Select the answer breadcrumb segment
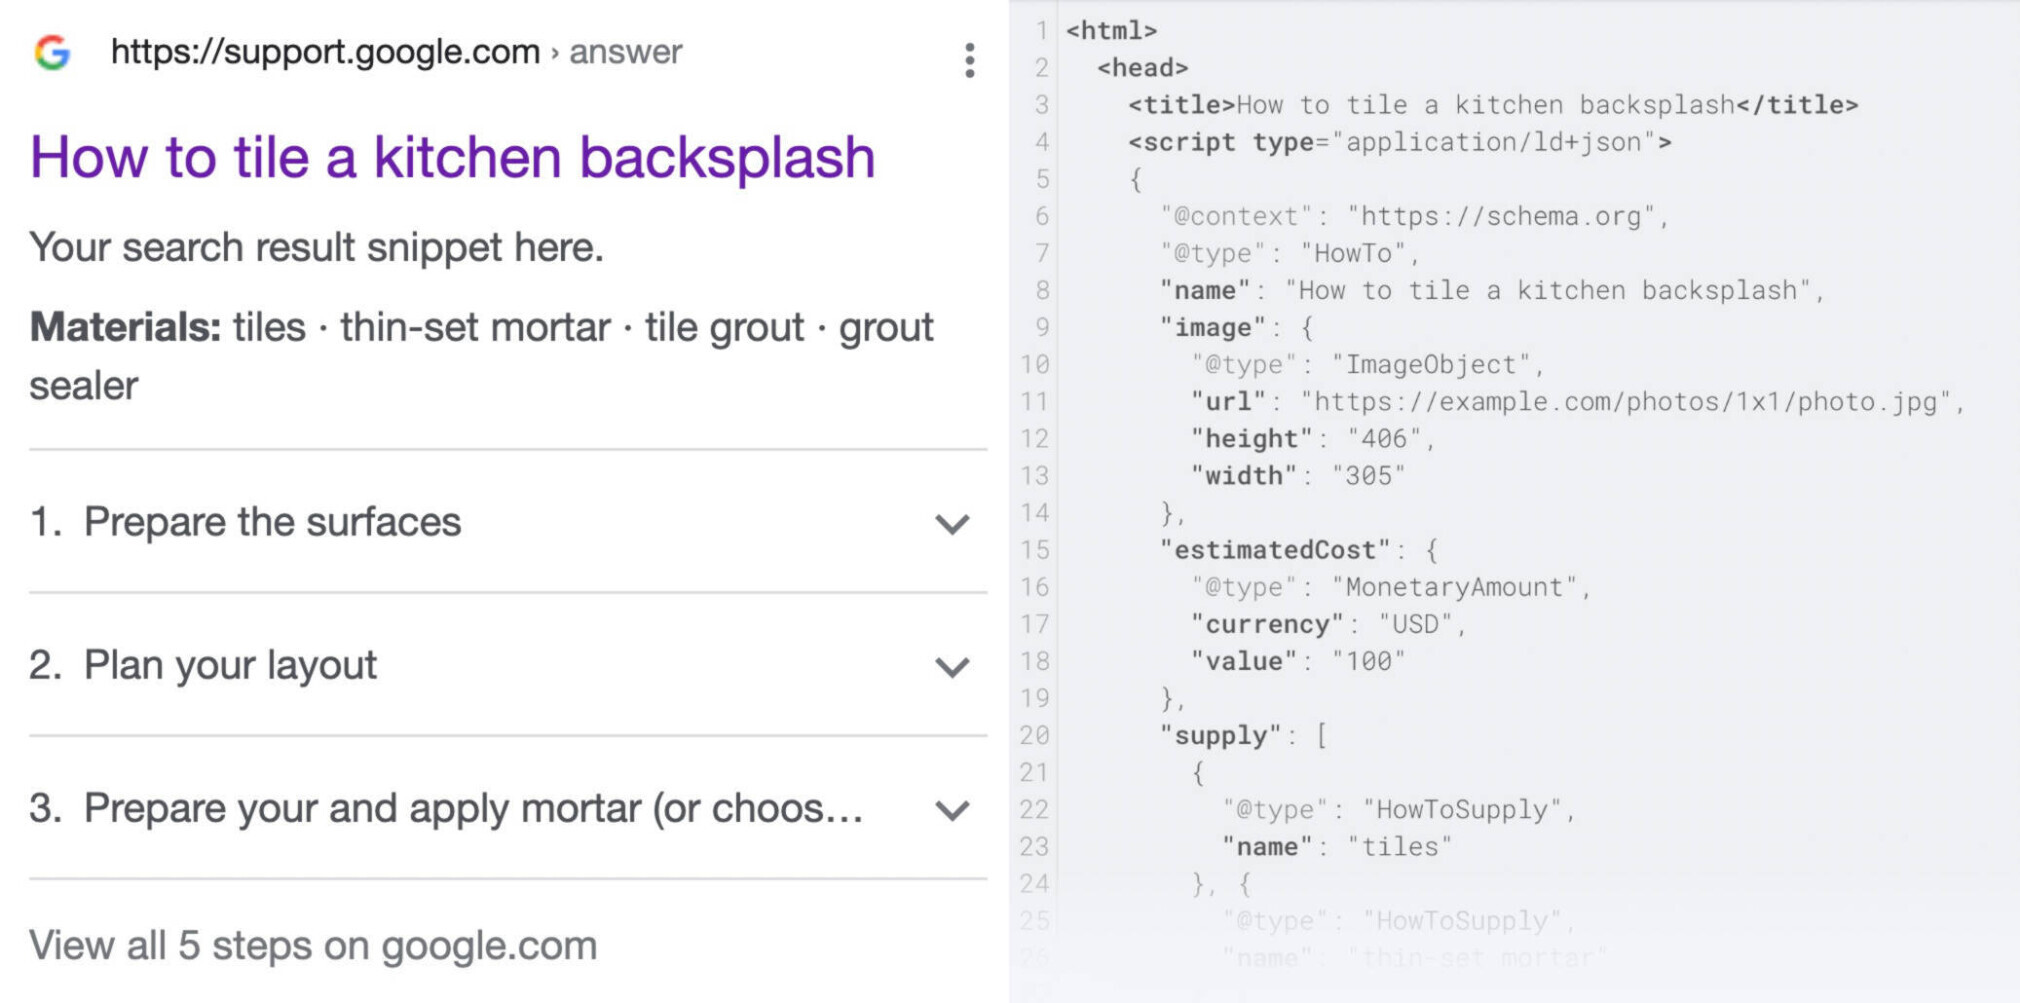The height and width of the screenshot is (1003, 2020). 625,52
